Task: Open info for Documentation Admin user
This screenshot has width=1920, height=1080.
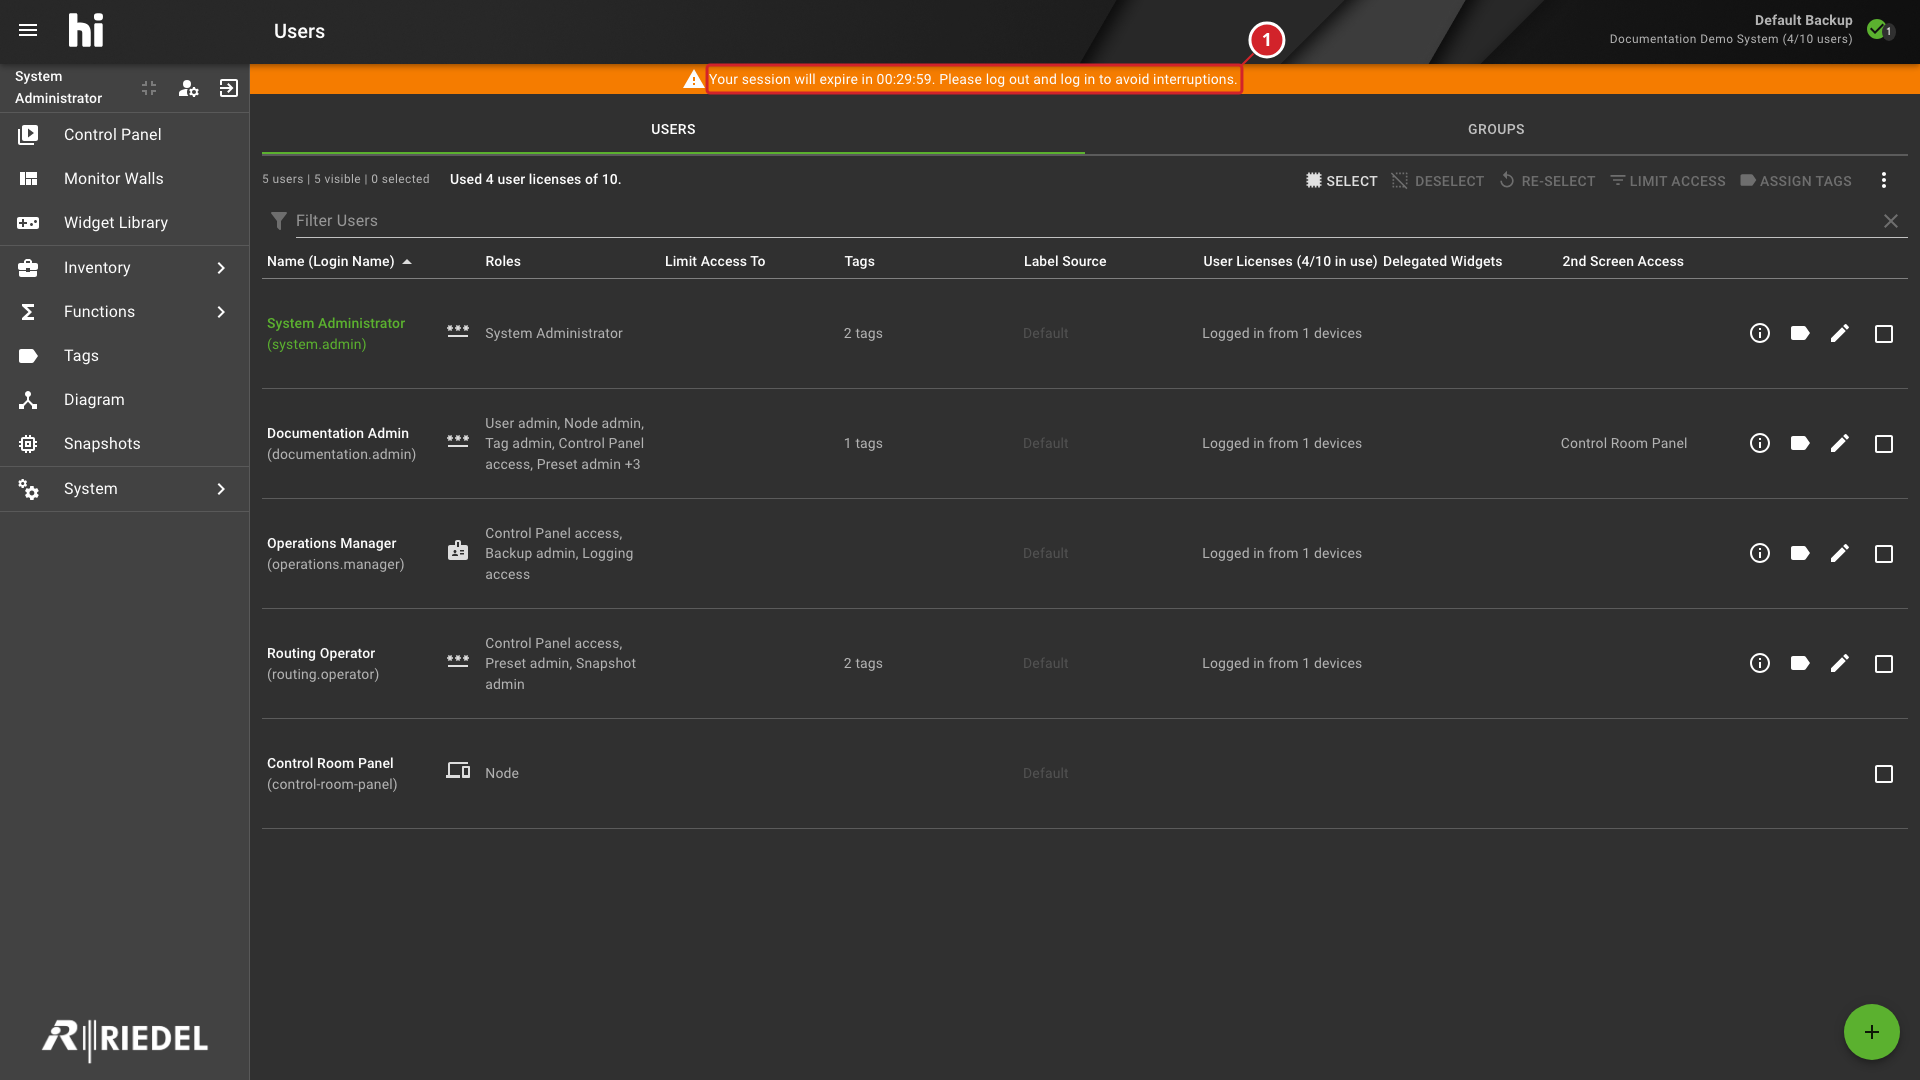Action: point(1760,443)
